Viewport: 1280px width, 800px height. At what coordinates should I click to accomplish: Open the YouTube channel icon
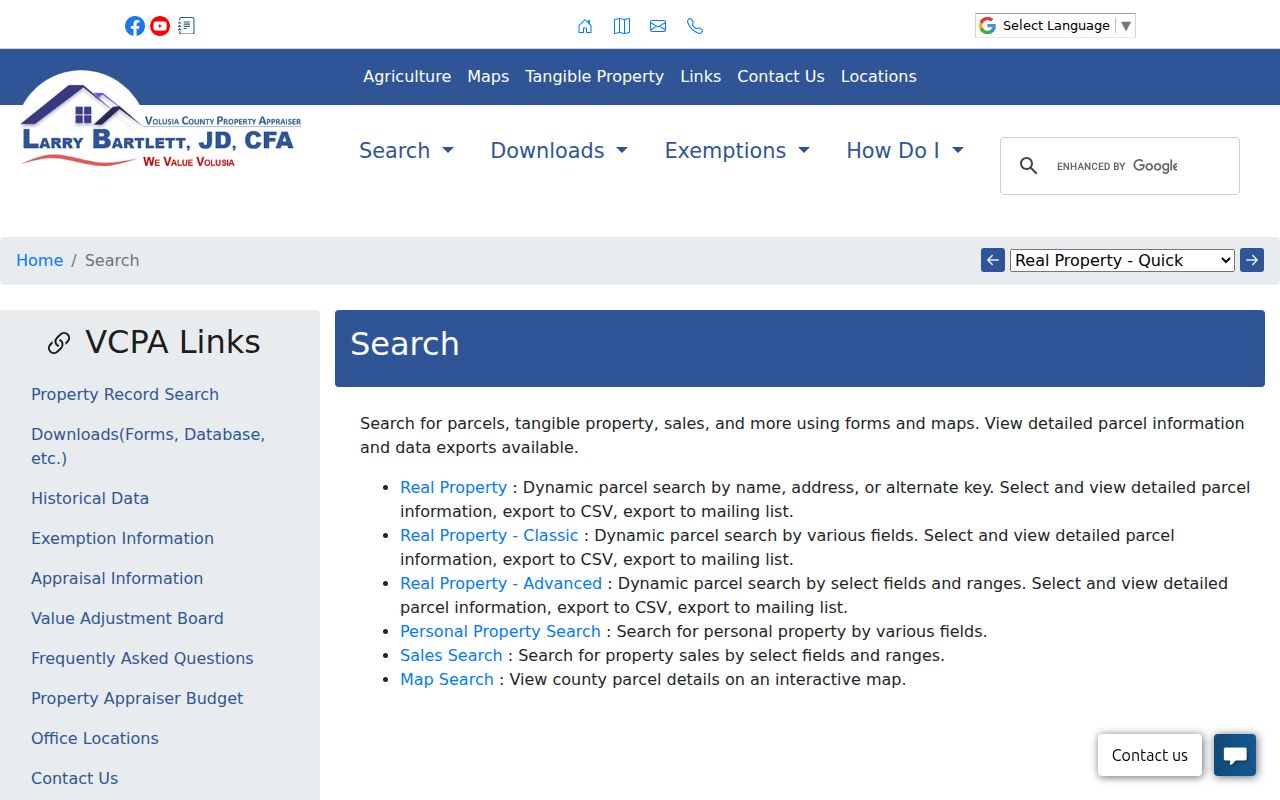160,26
